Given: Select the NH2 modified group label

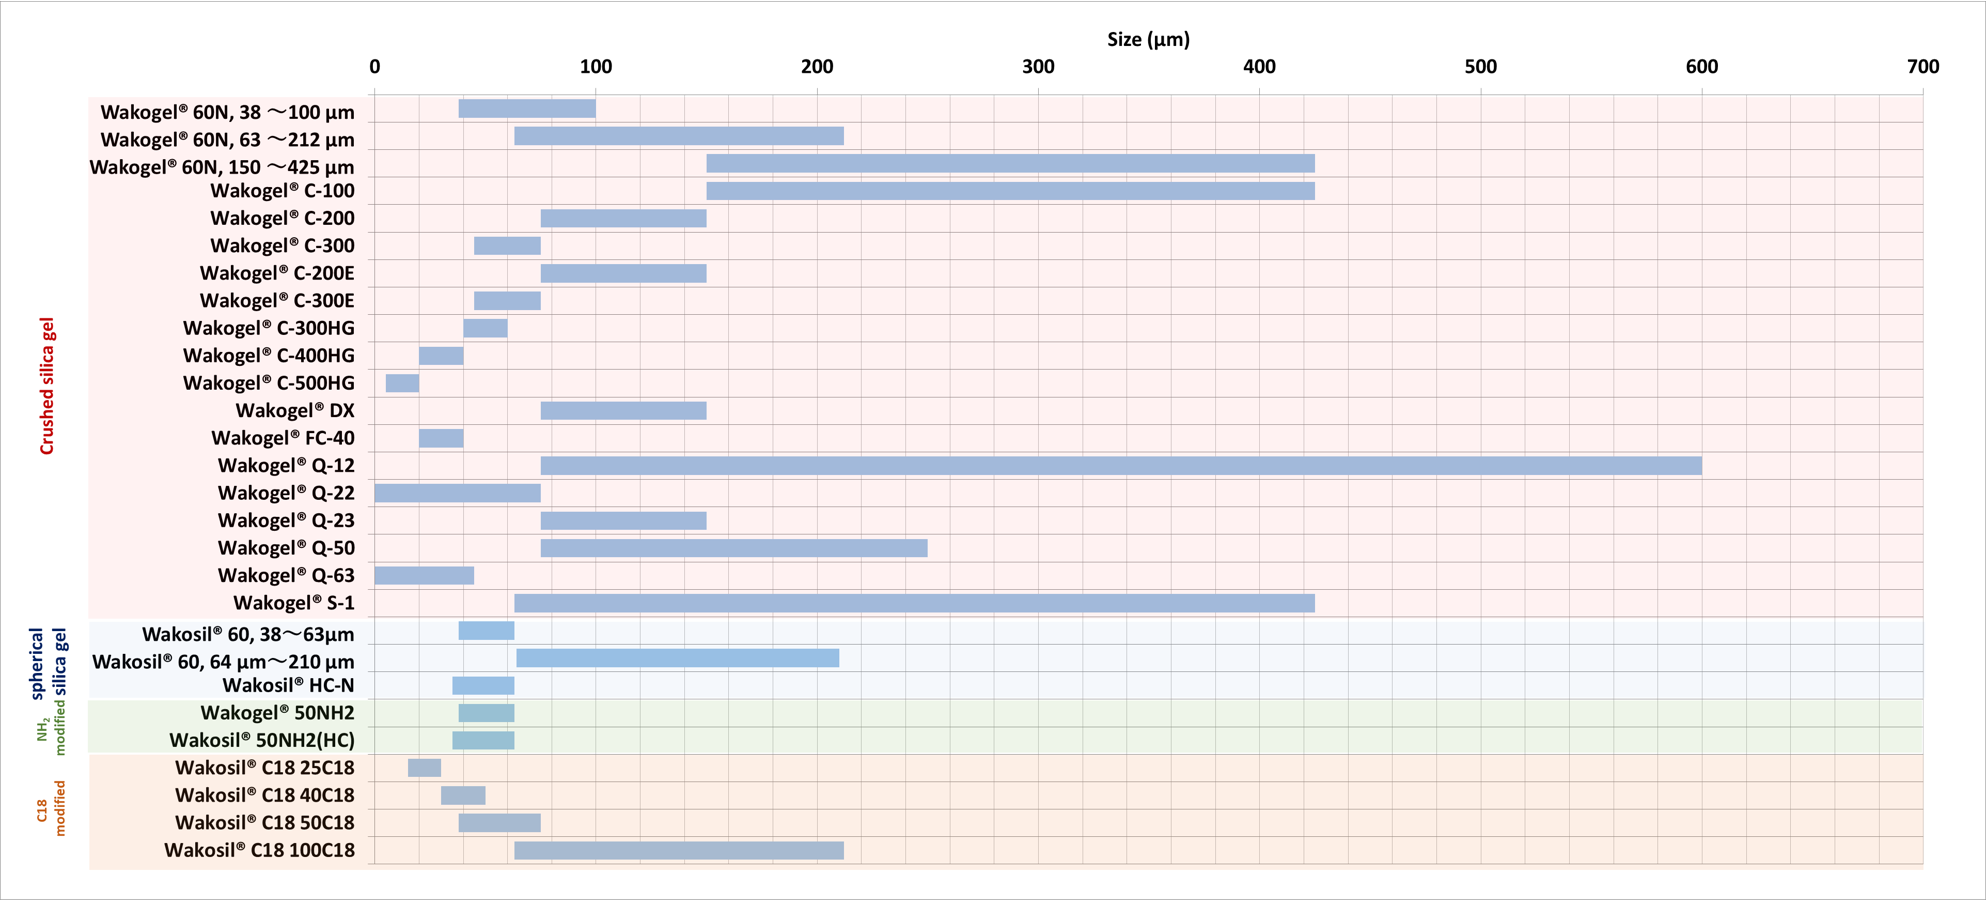Looking at the screenshot, I should pyautogui.click(x=51, y=727).
